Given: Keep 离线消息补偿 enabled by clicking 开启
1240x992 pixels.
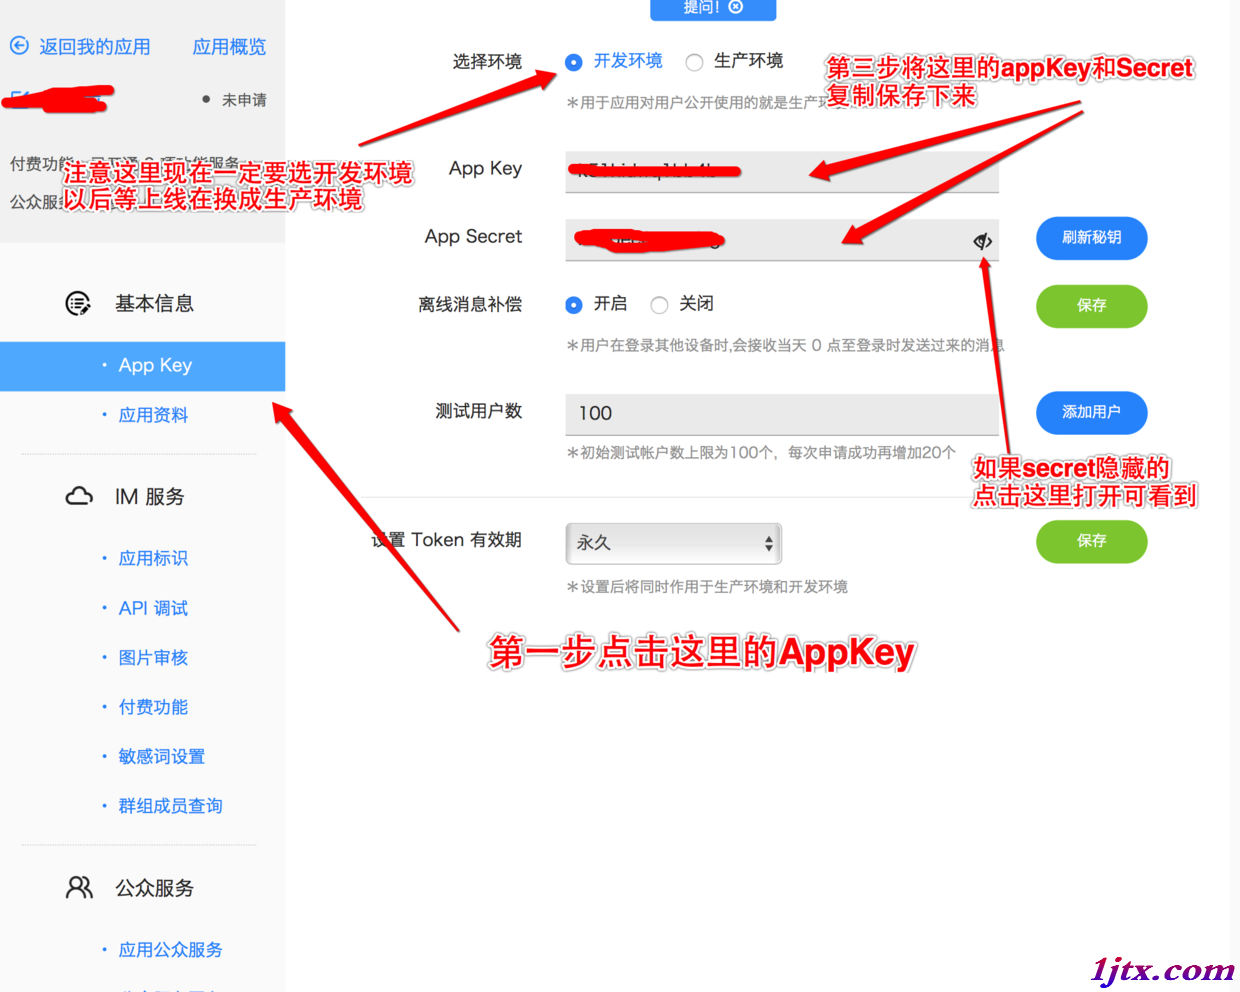Looking at the screenshot, I should (573, 304).
